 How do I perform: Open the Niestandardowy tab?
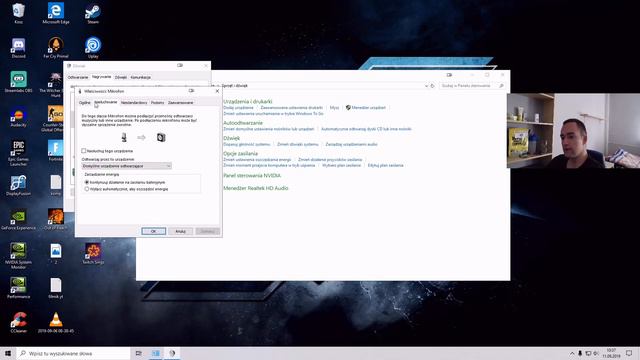134,103
